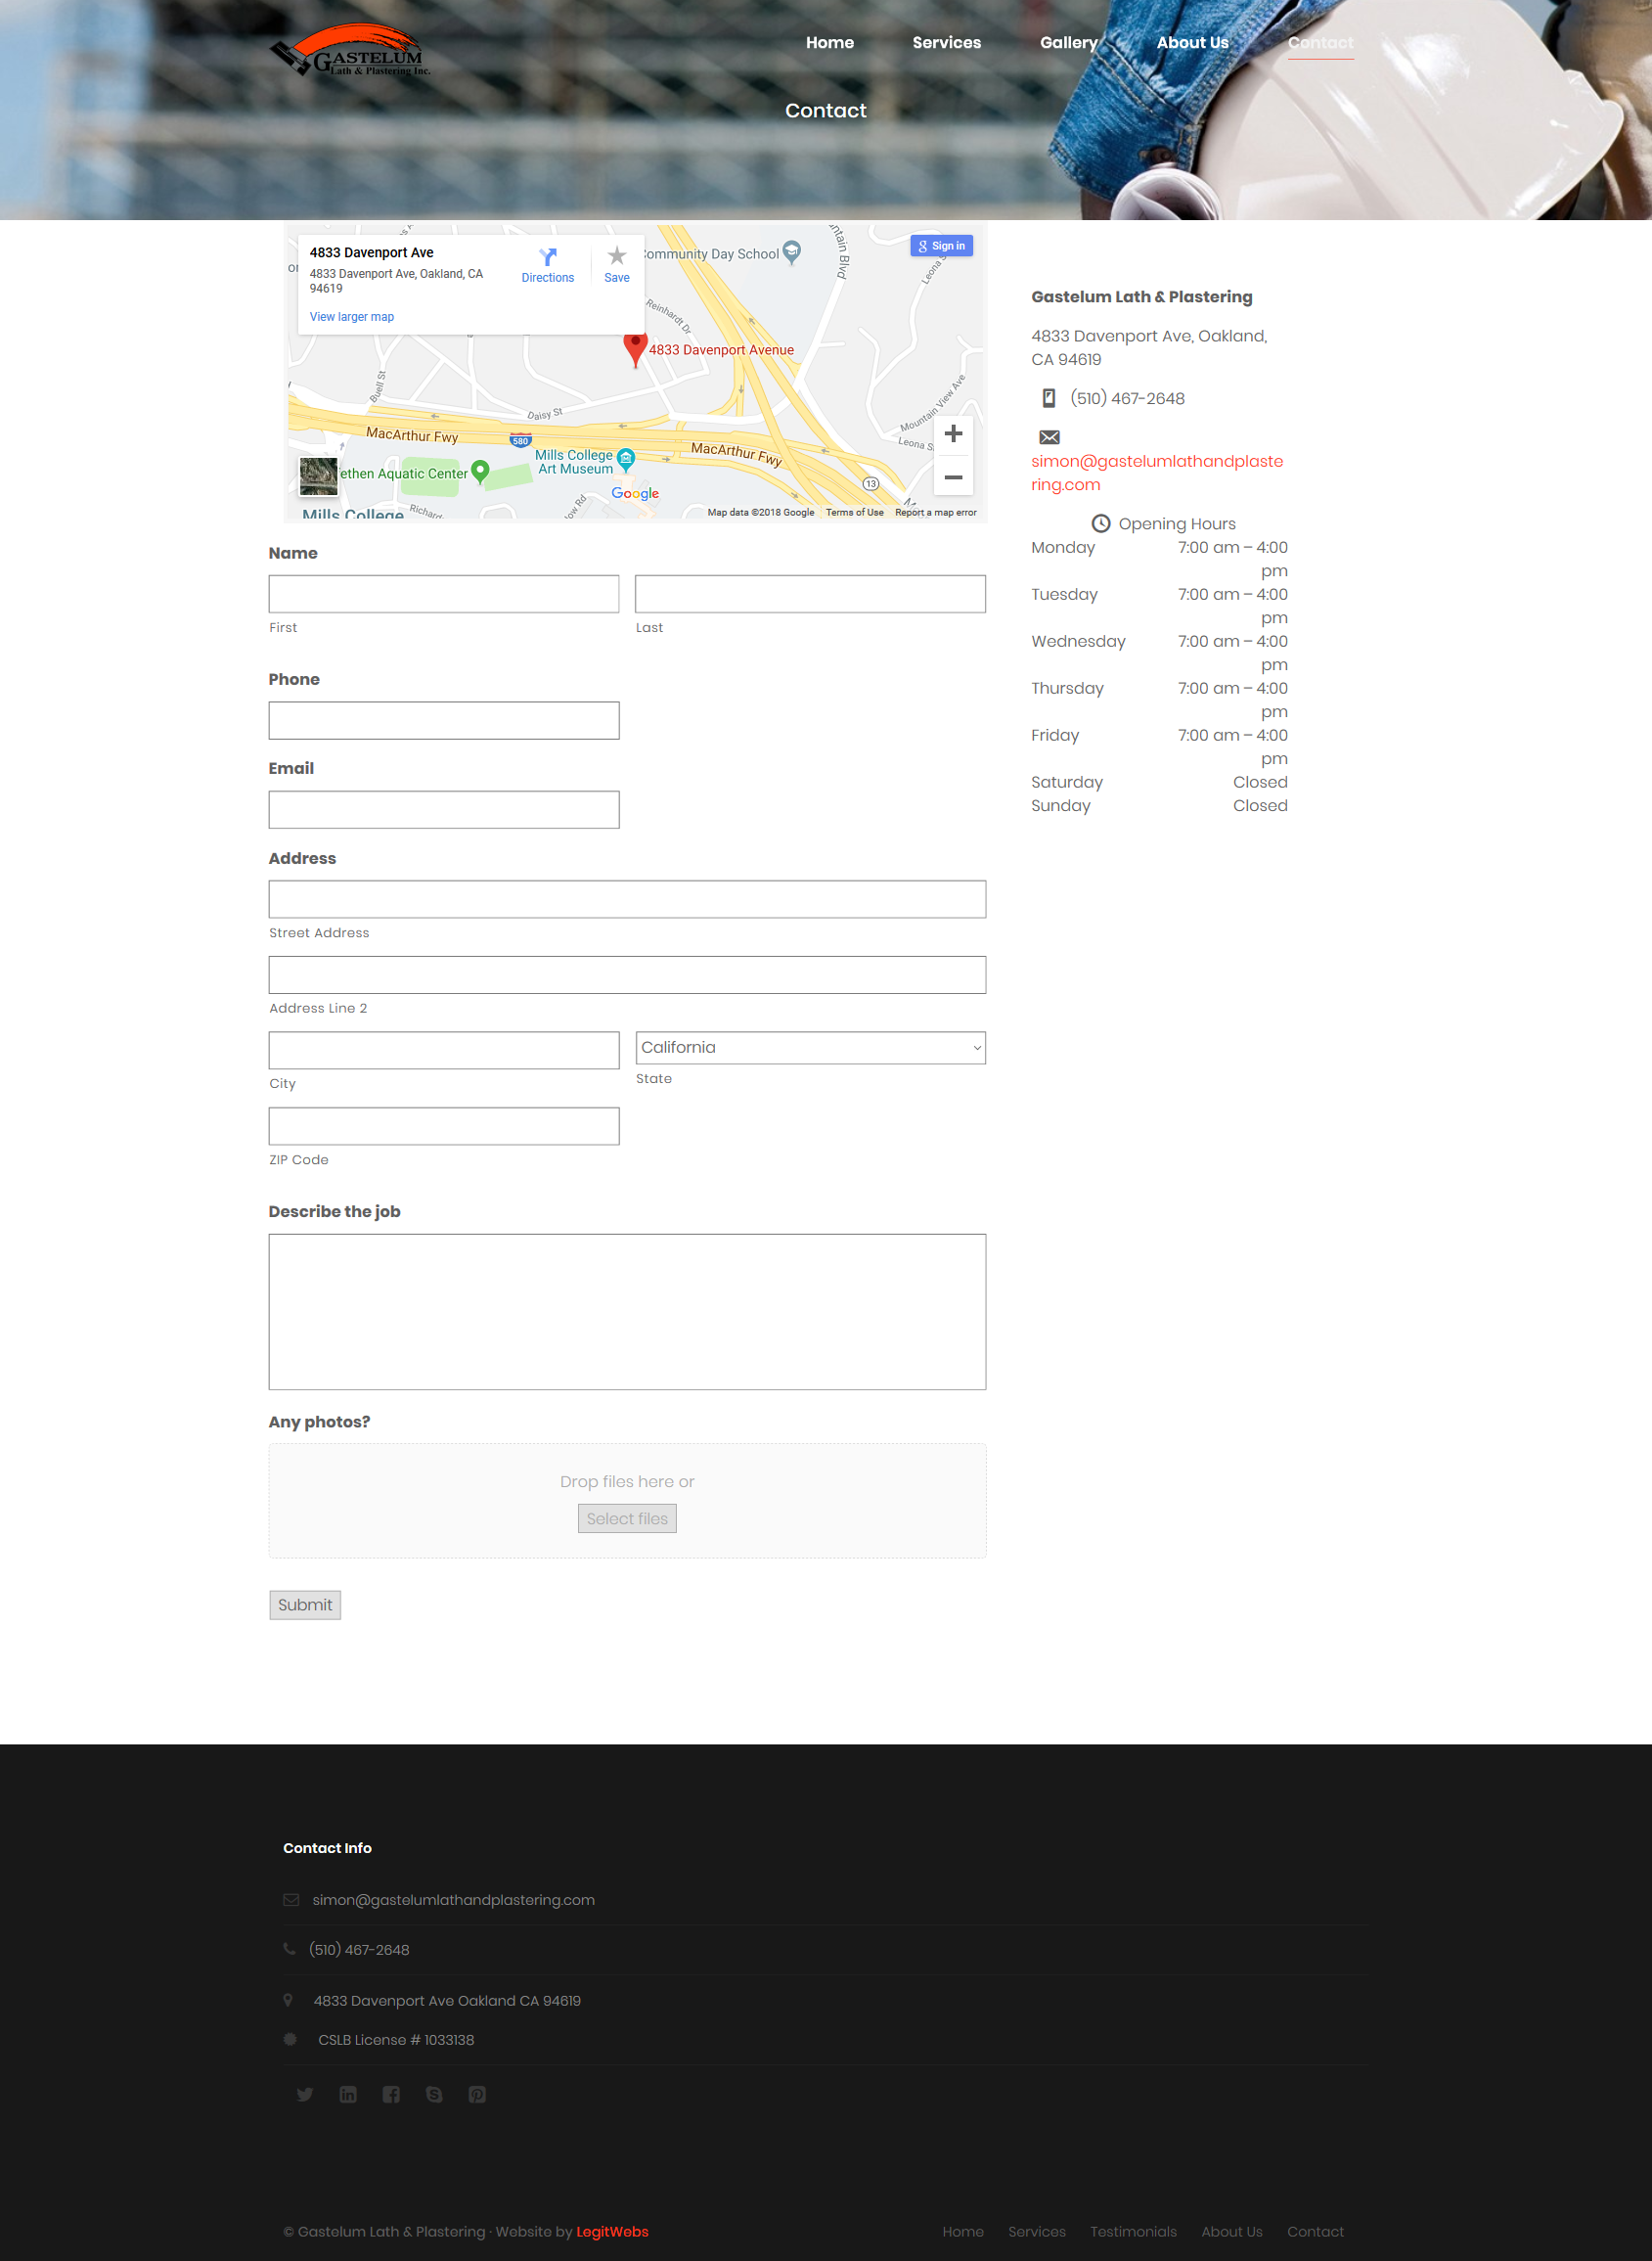Focus the Address Line 2 field

(x=627, y=975)
